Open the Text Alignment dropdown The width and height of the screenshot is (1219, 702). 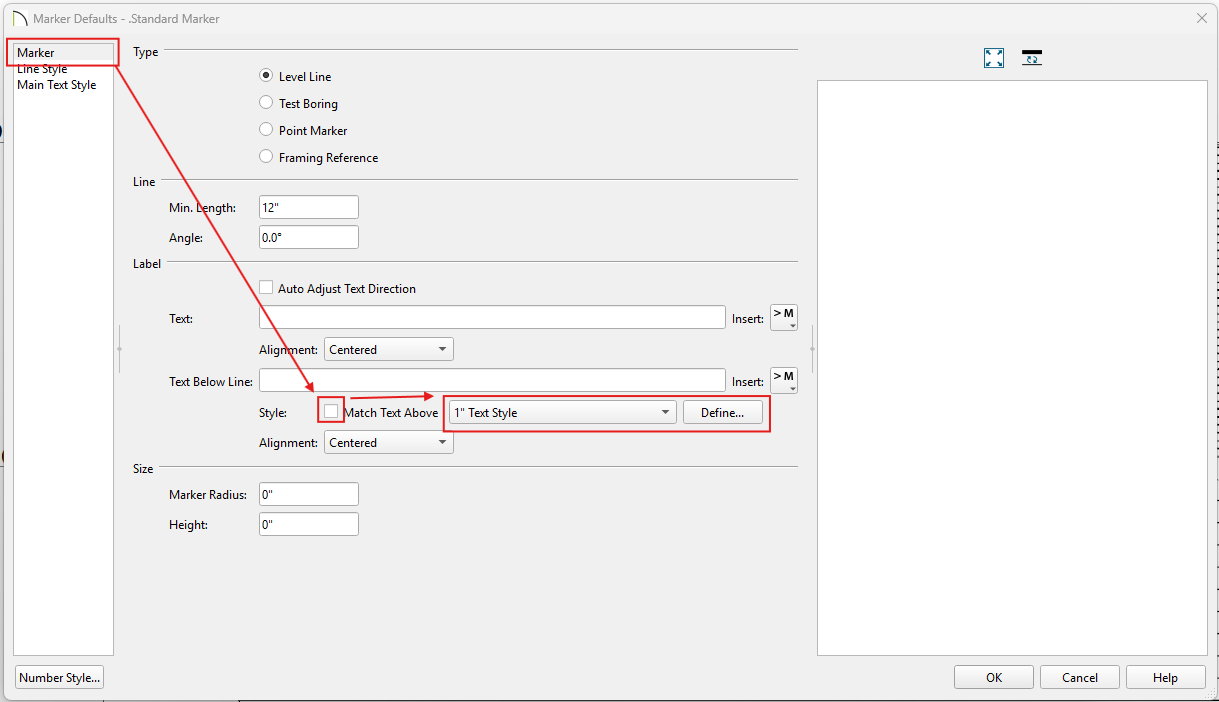coord(388,350)
